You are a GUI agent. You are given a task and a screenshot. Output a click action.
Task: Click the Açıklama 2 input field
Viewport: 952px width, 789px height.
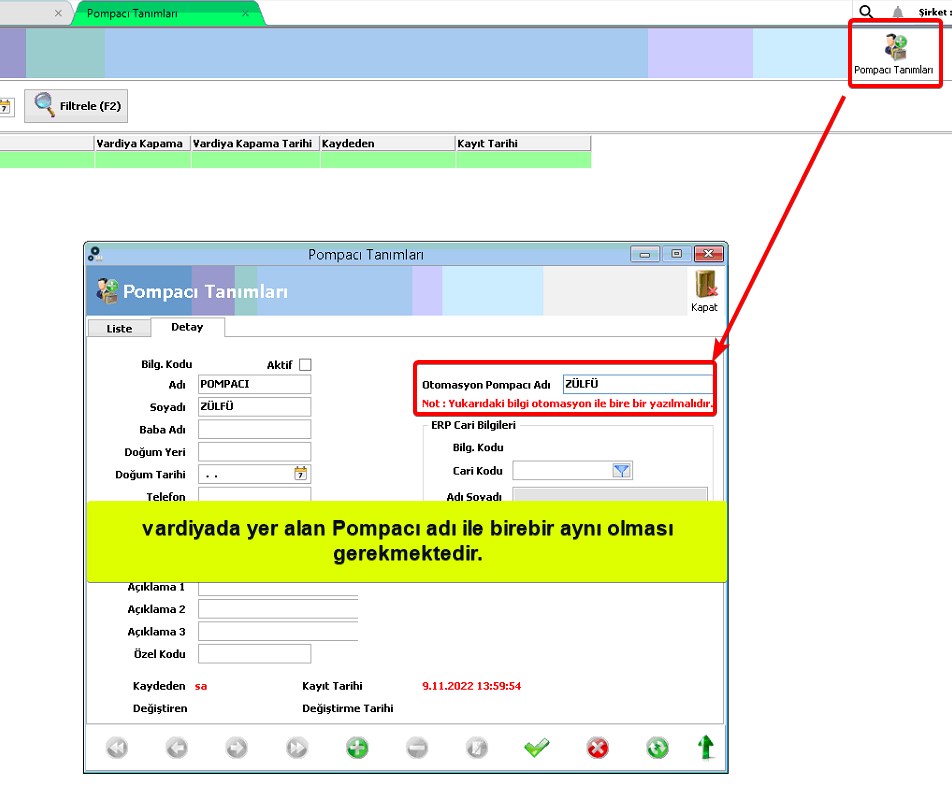pos(278,609)
